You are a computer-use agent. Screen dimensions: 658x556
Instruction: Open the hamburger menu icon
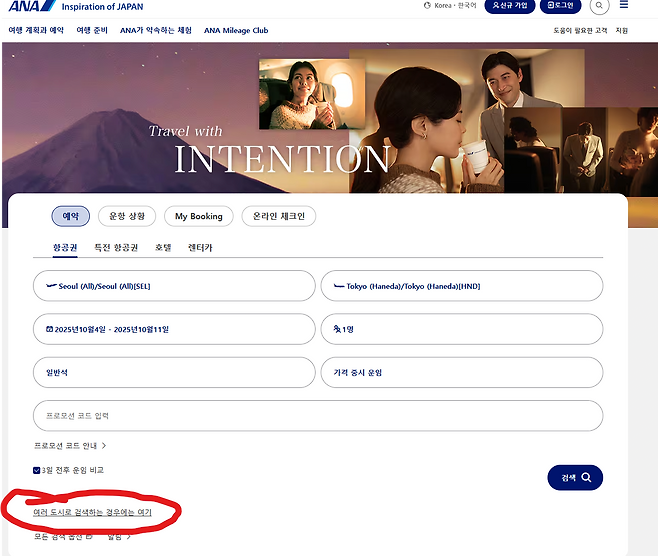(x=624, y=5)
